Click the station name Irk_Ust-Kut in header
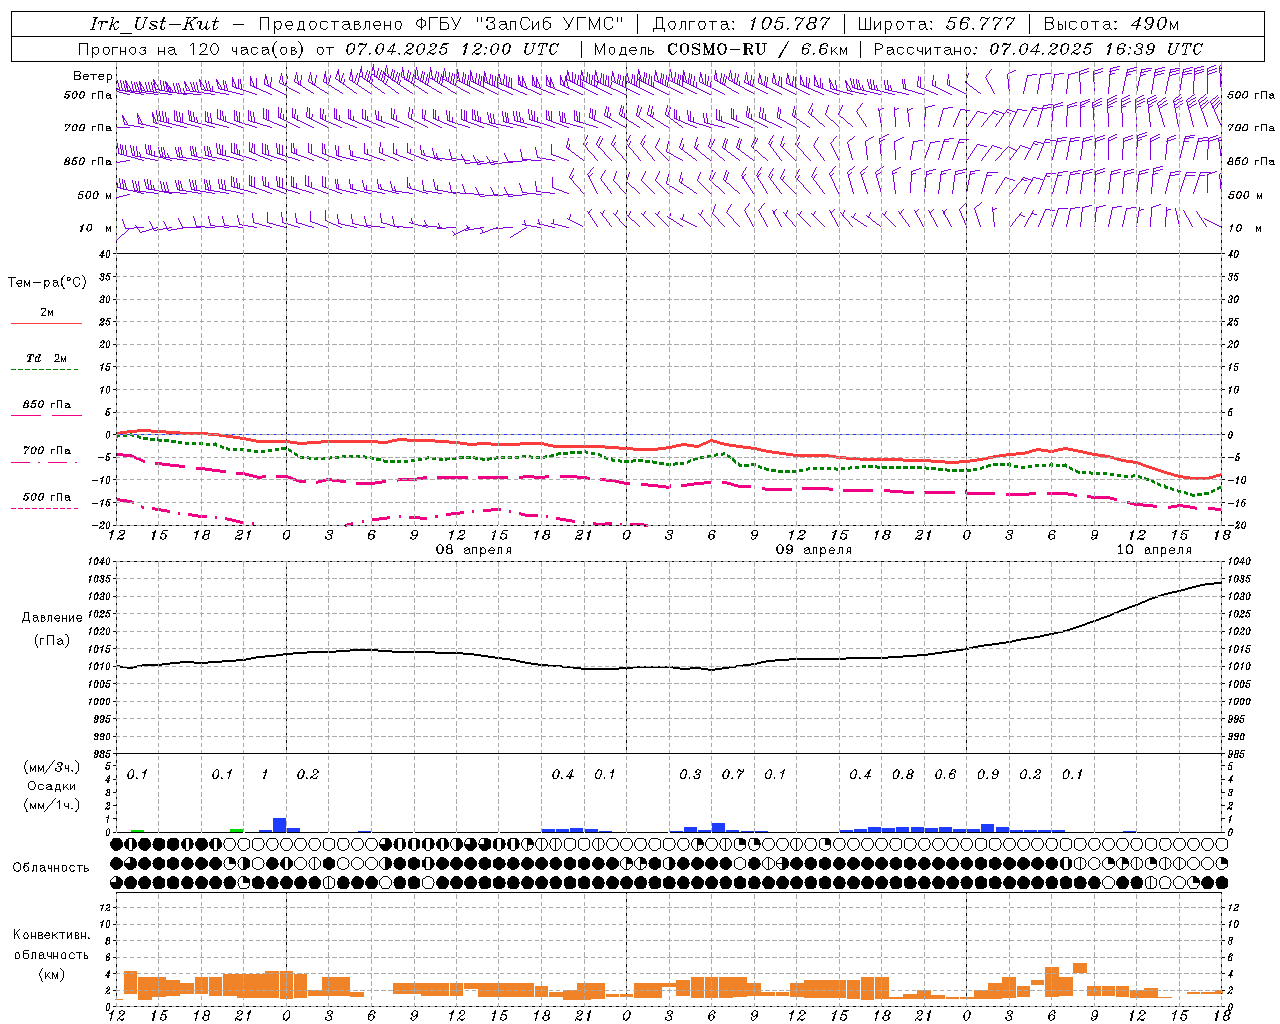The image size is (1280, 1024). 154,24
